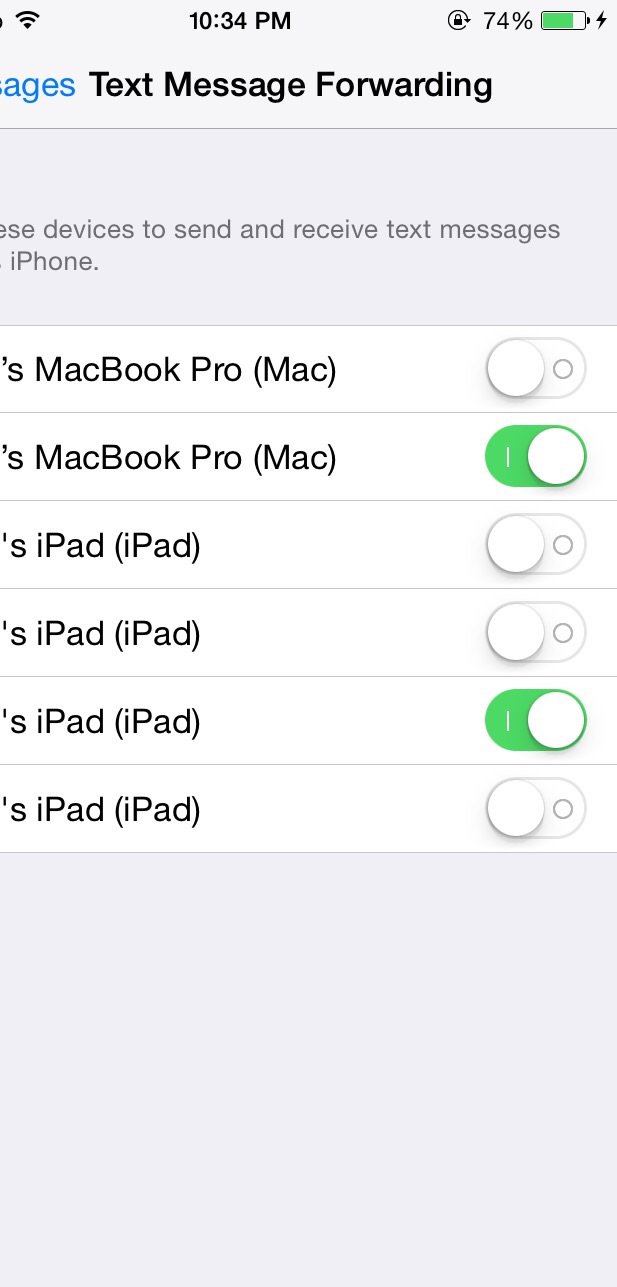The height and width of the screenshot is (1287, 617).
Task: Tap the Wi-Fi signal icon in status bar
Action: 27,20
